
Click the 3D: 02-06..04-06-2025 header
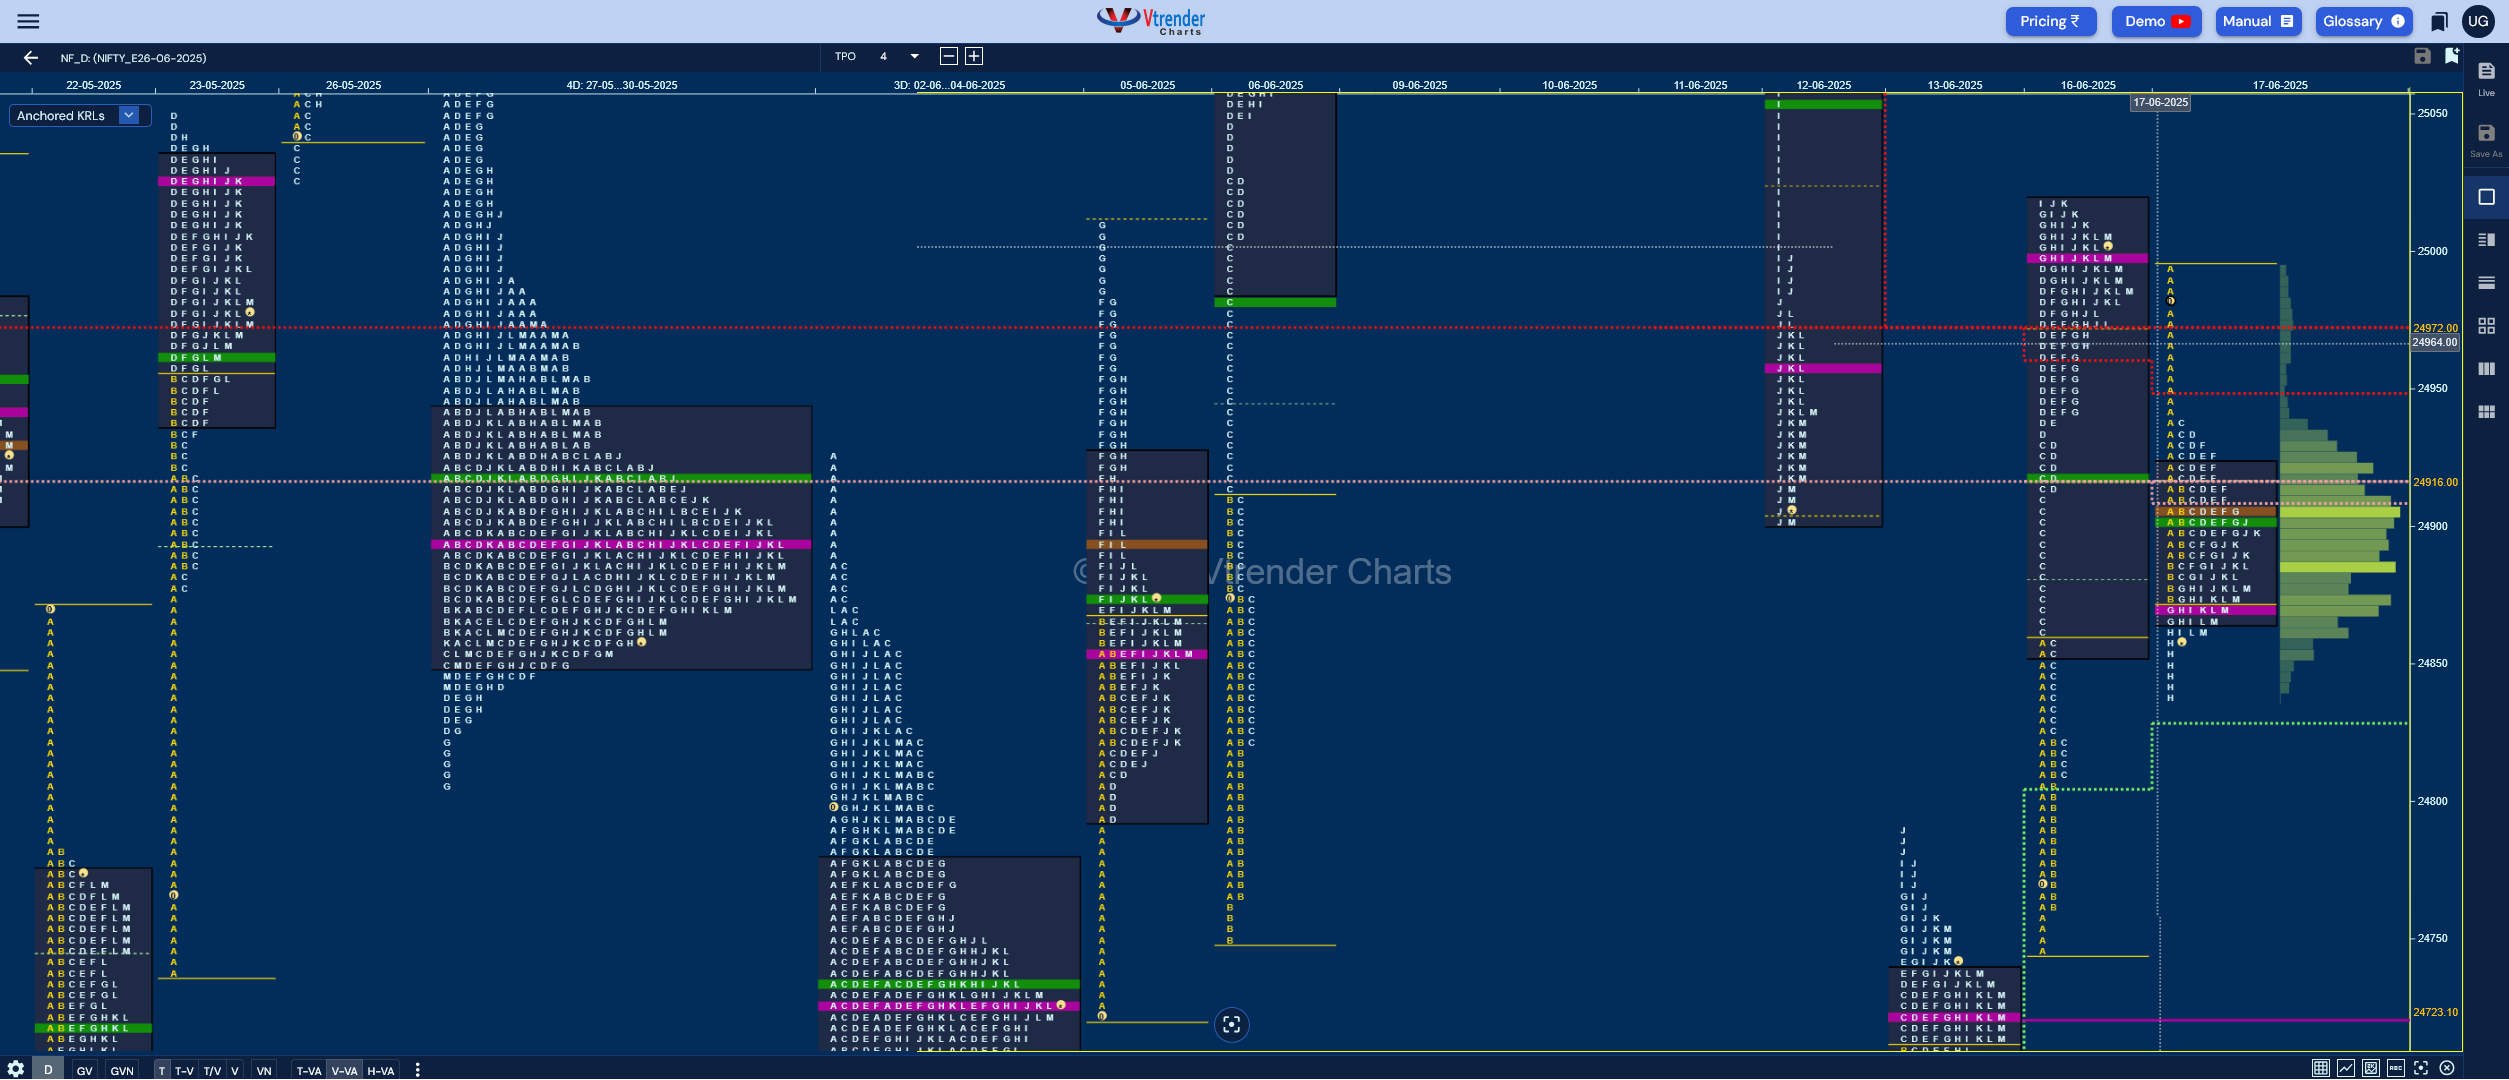click(x=949, y=85)
